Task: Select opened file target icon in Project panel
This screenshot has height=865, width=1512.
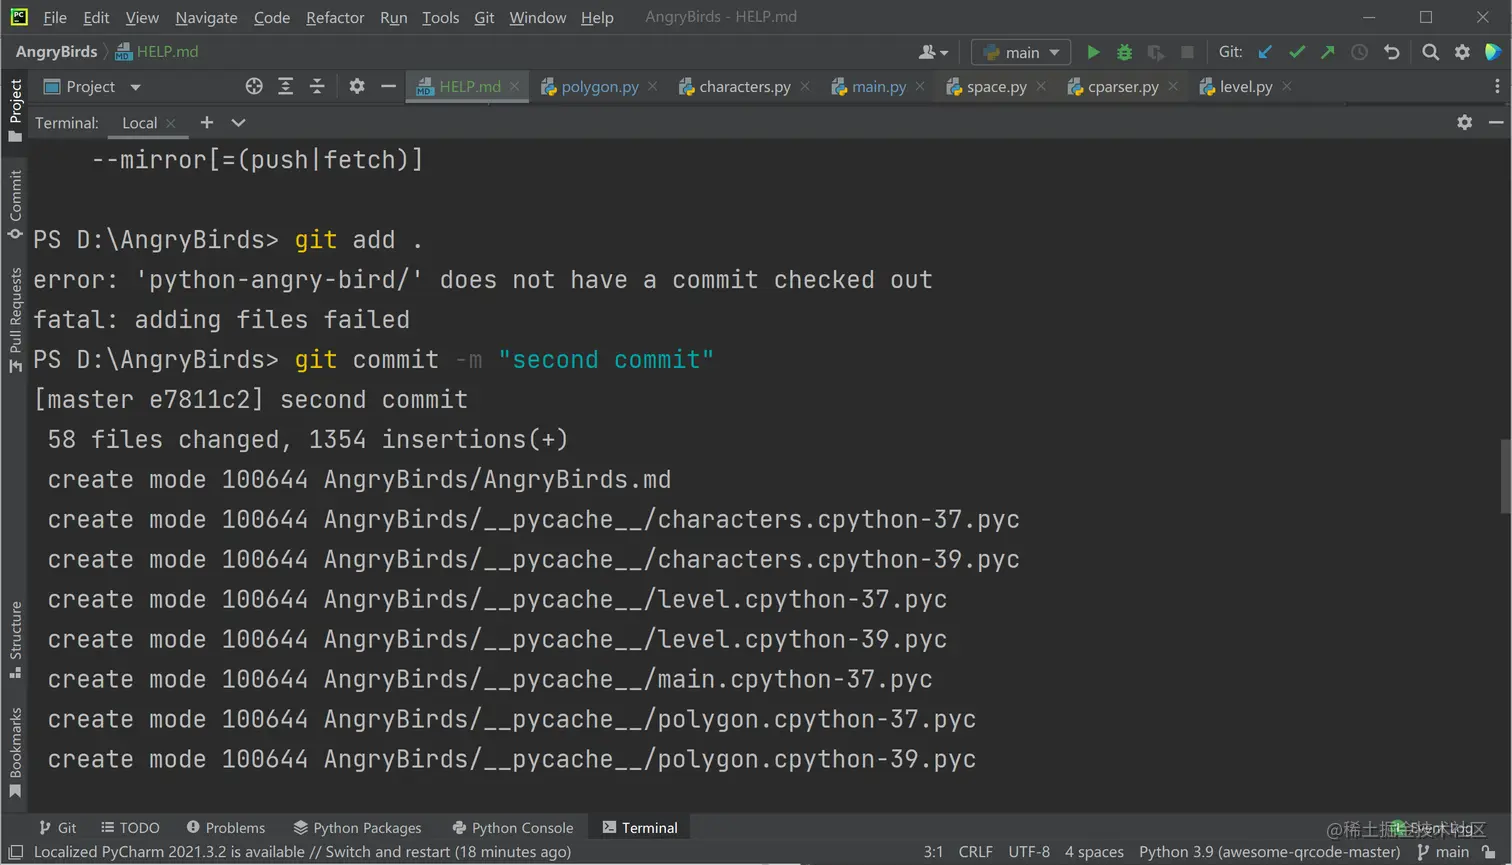Action: point(254,87)
